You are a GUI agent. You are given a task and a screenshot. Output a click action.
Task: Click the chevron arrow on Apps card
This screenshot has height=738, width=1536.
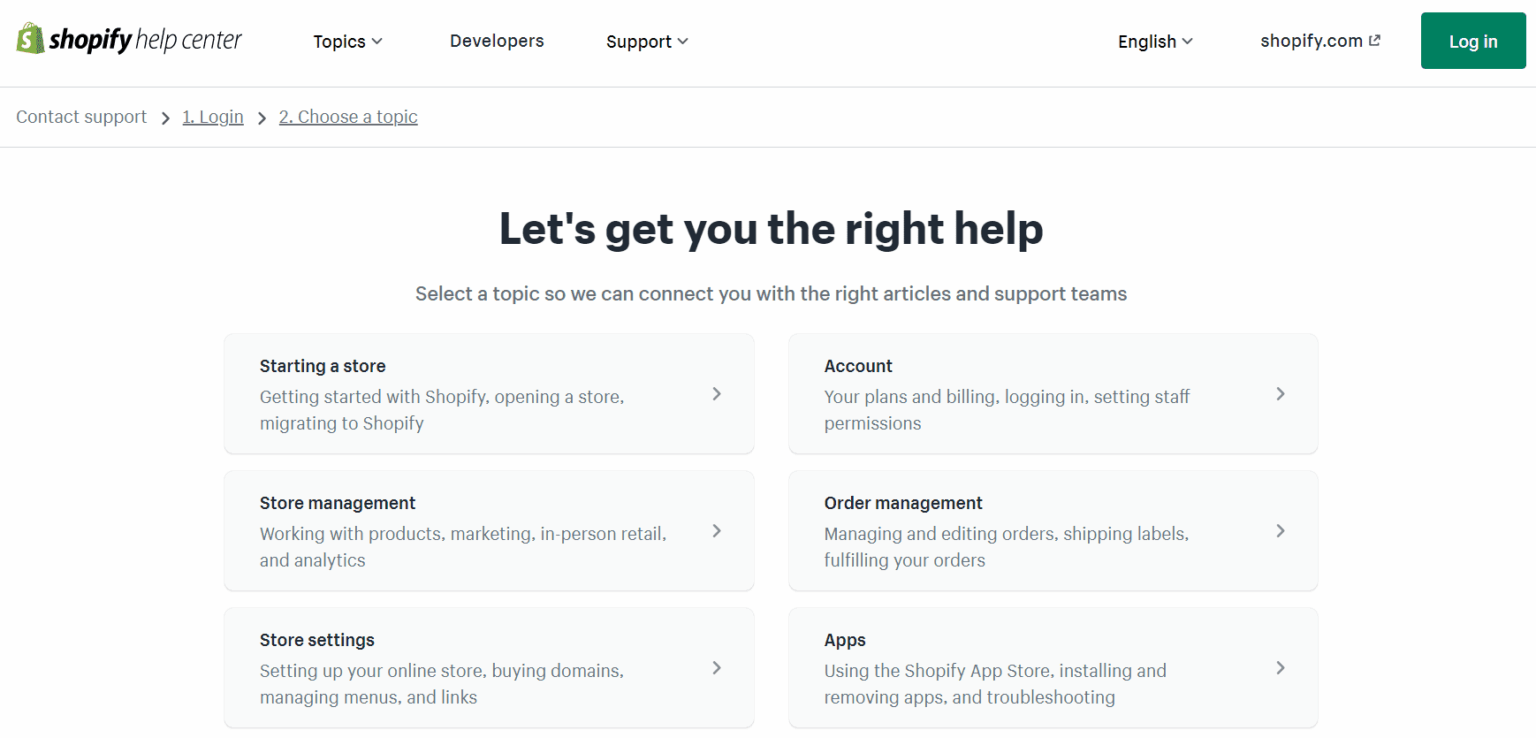pyautogui.click(x=1281, y=668)
